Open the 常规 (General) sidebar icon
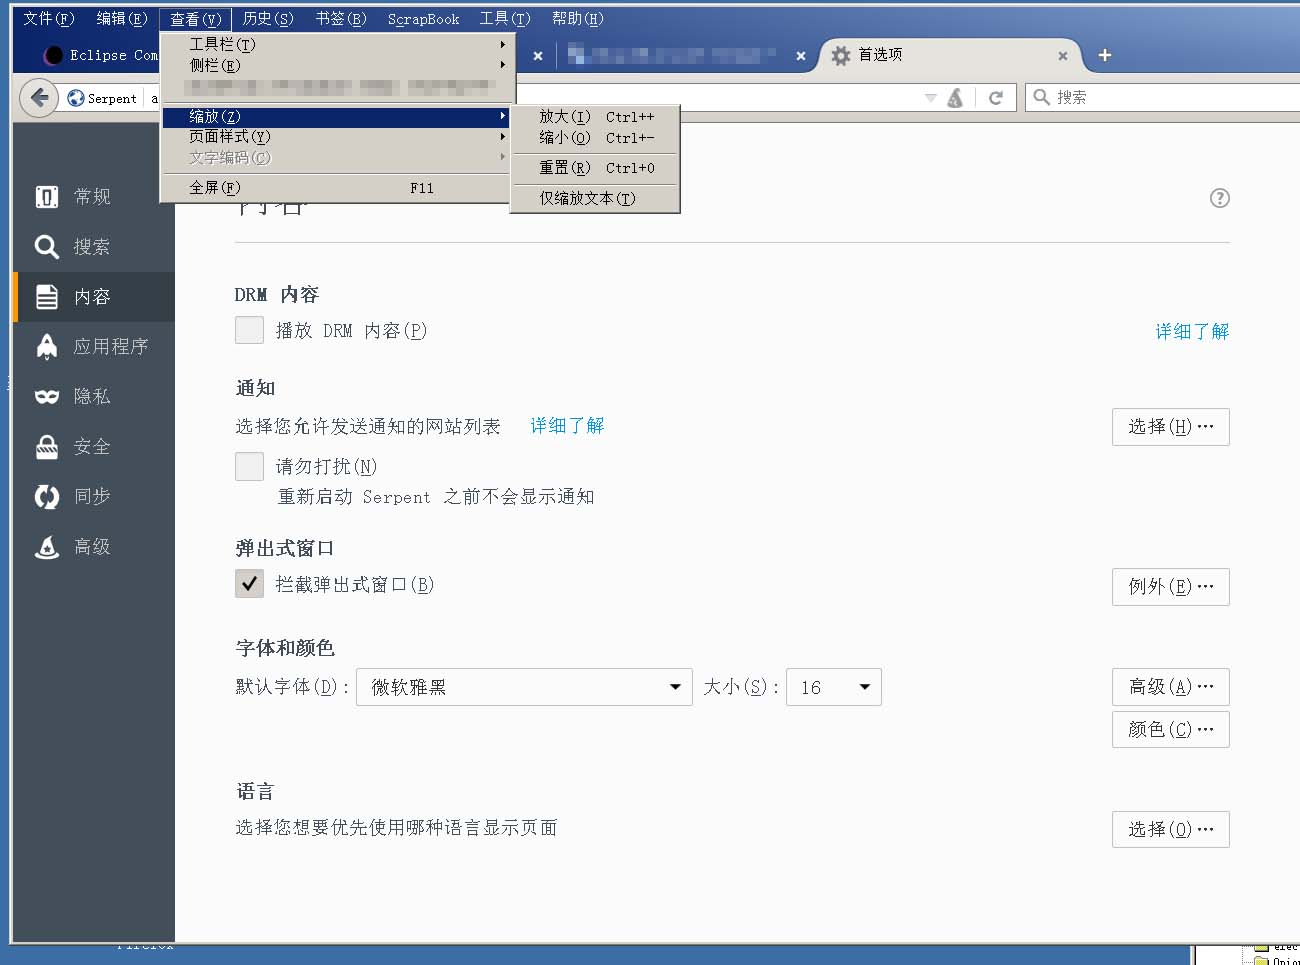 click(x=47, y=197)
